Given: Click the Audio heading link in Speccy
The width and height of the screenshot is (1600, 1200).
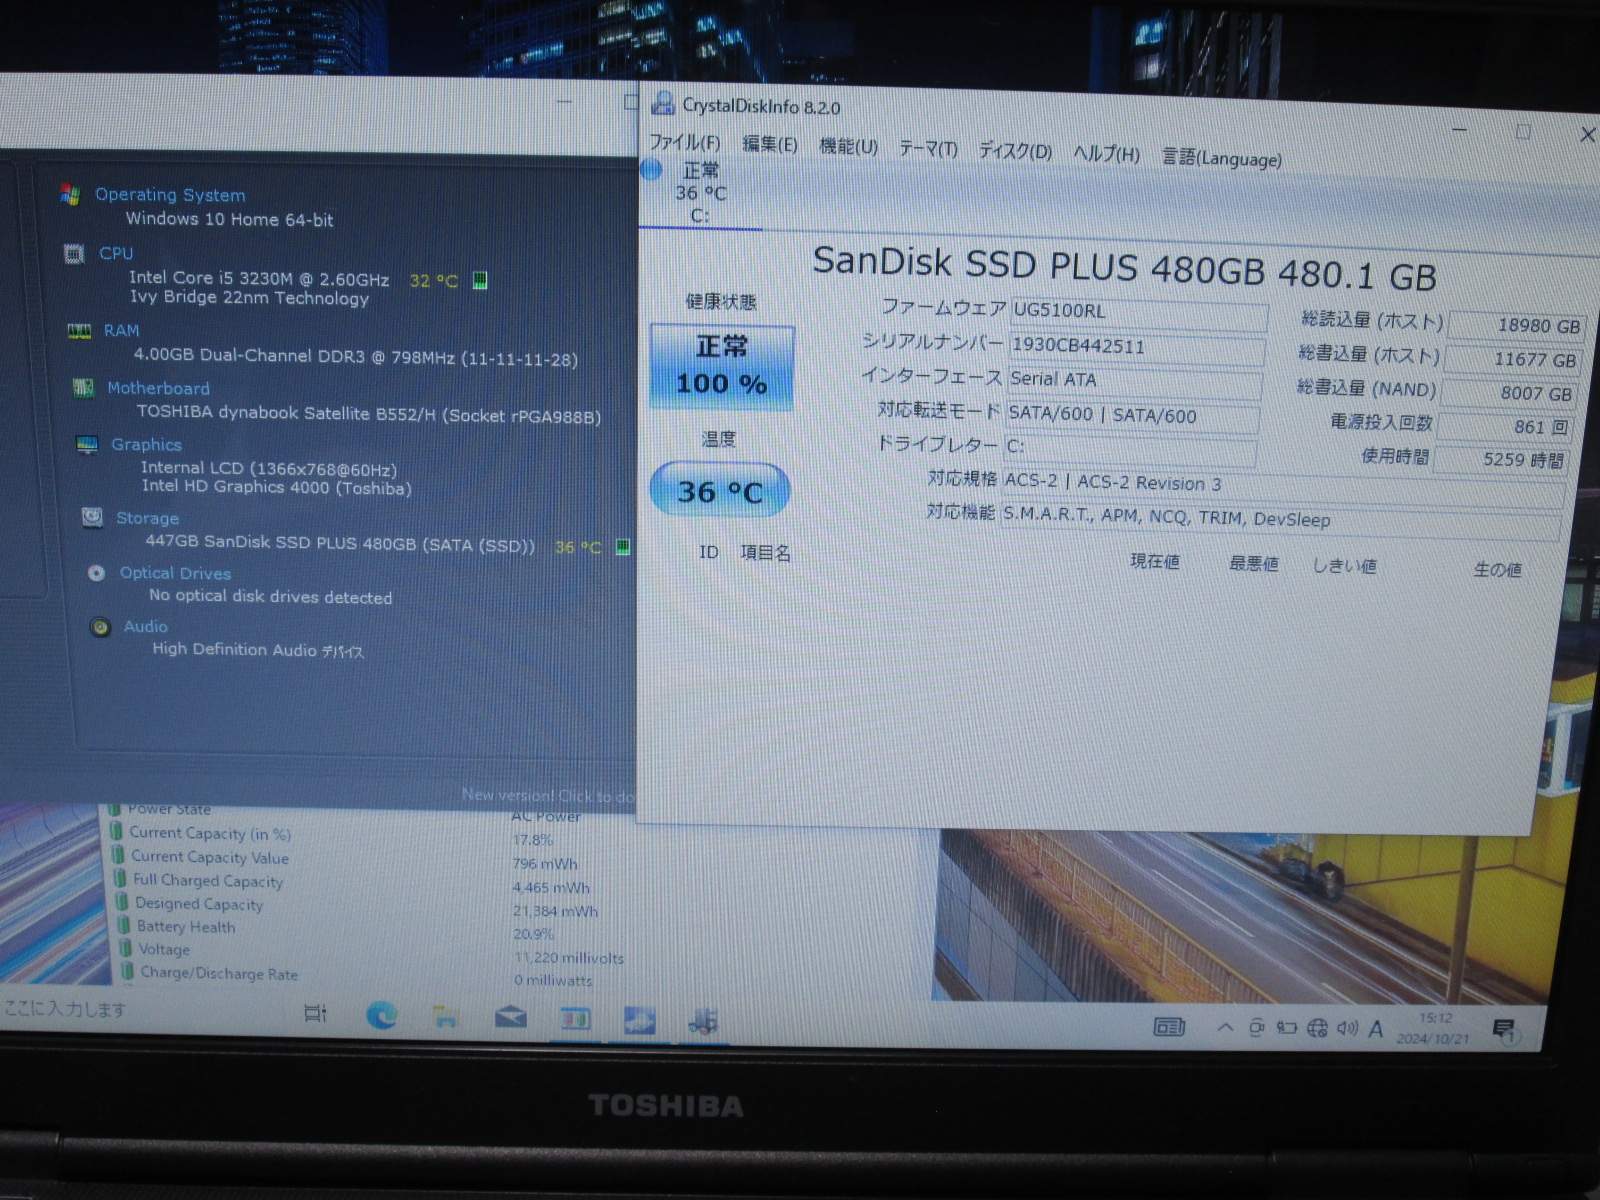Looking at the screenshot, I should [x=145, y=626].
